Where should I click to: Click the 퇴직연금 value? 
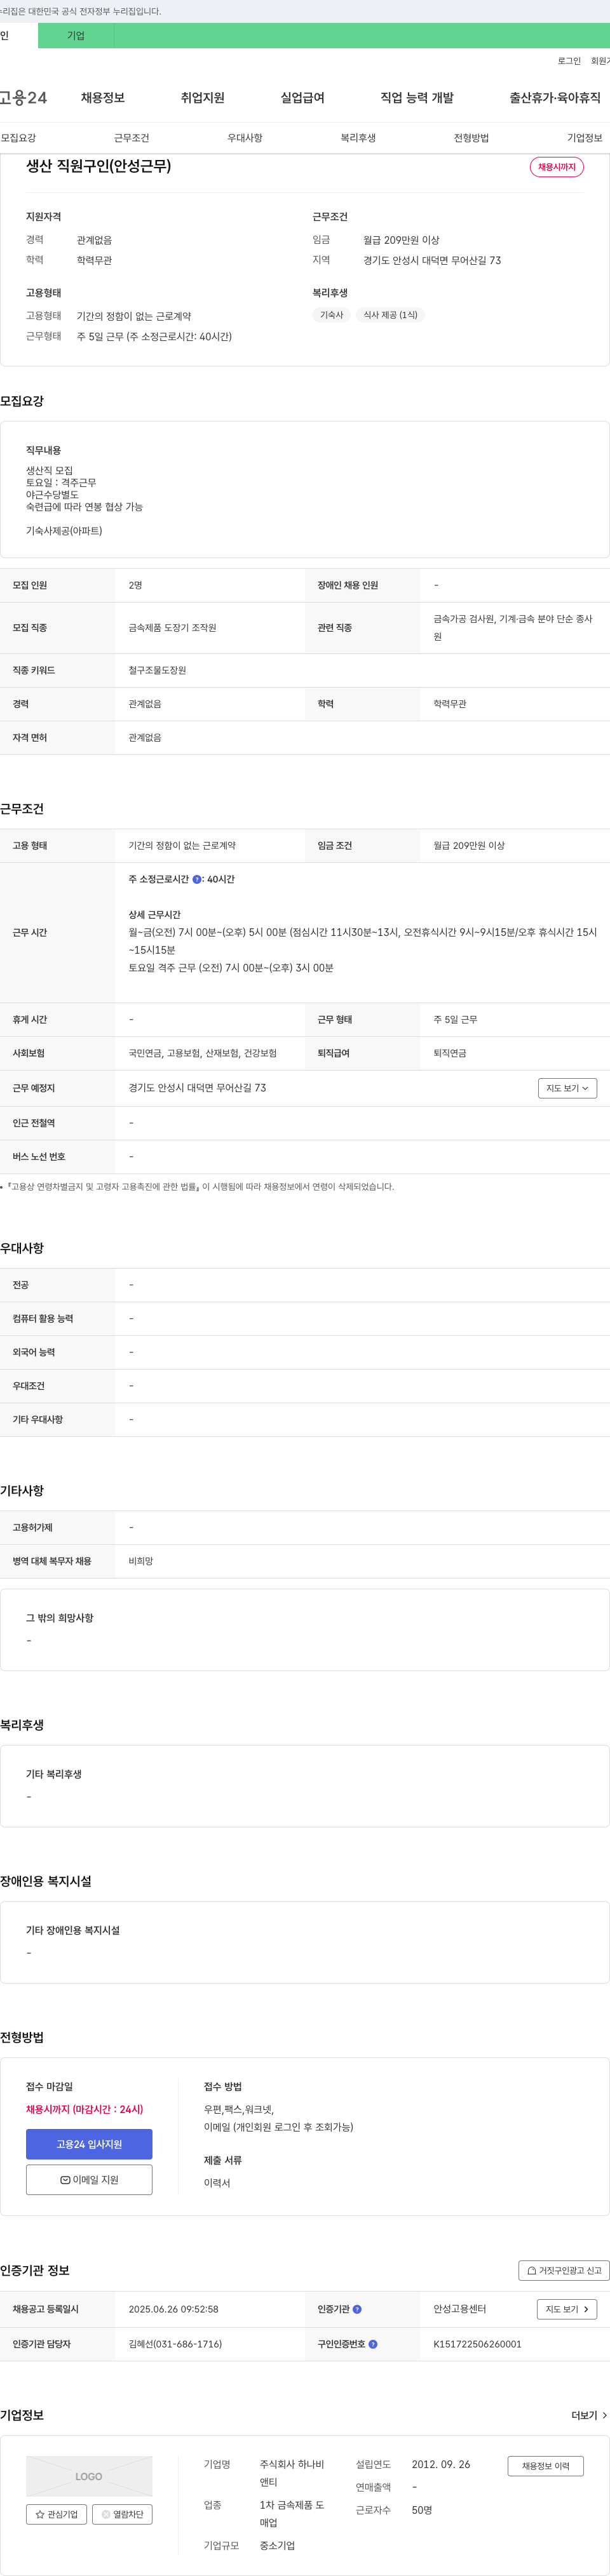pyautogui.click(x=449, y=1053)
